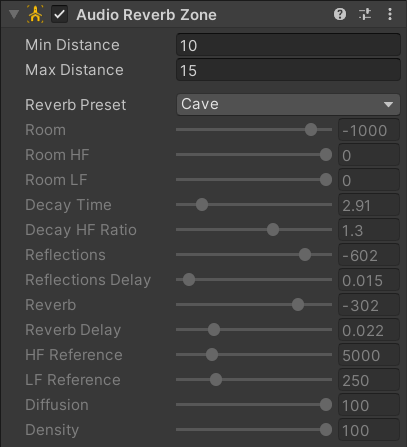407x447 pixels.
Task: Collapse the Audio Reverb Zone foldout arrow
Action: [14, 14]
